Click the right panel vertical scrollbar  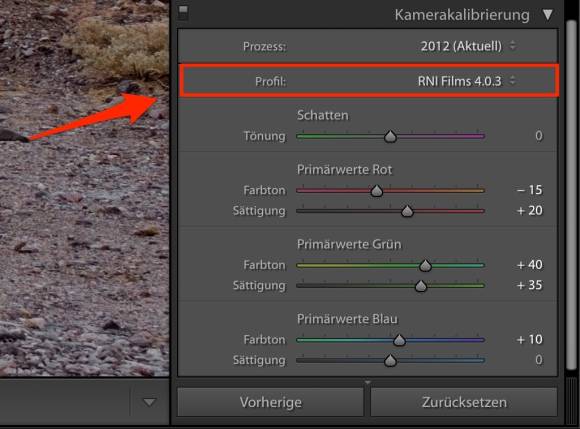pos(571,192)
